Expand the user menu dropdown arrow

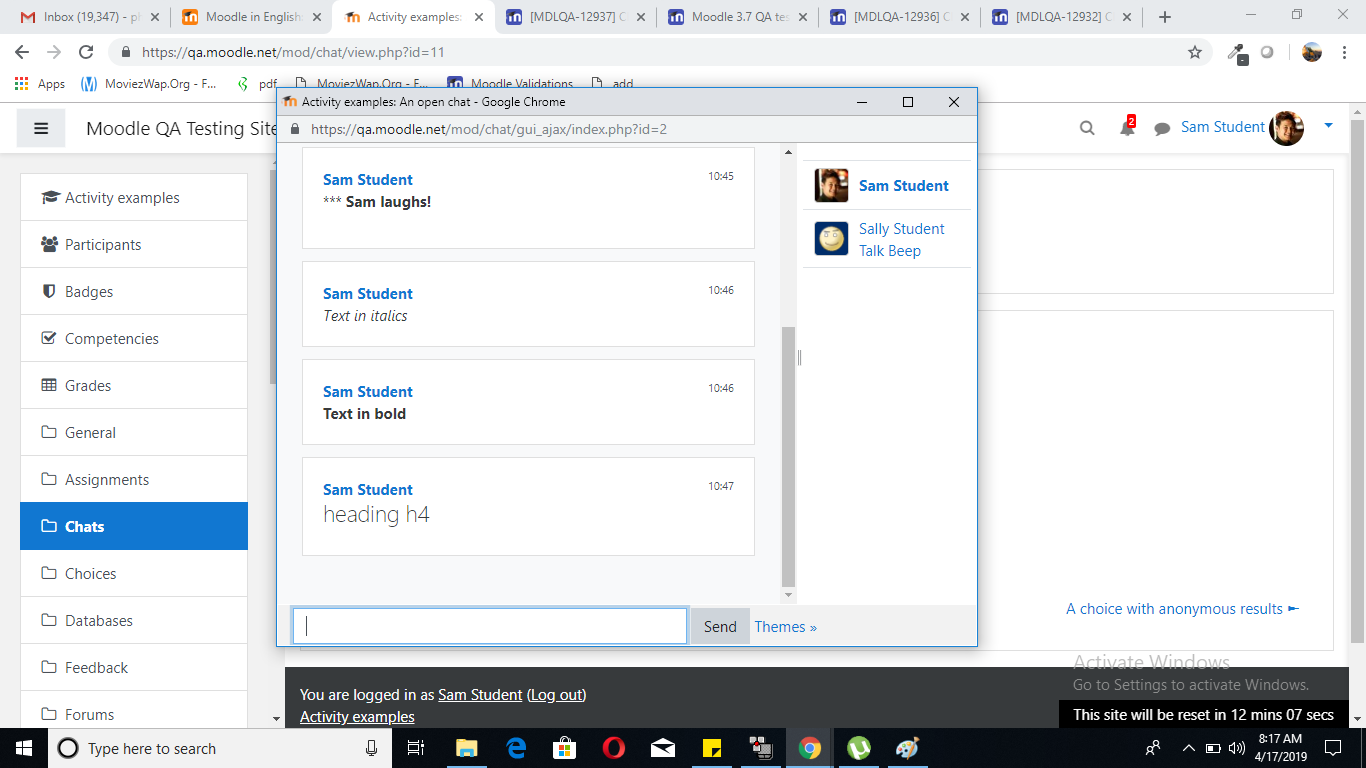coord(1328,126)
